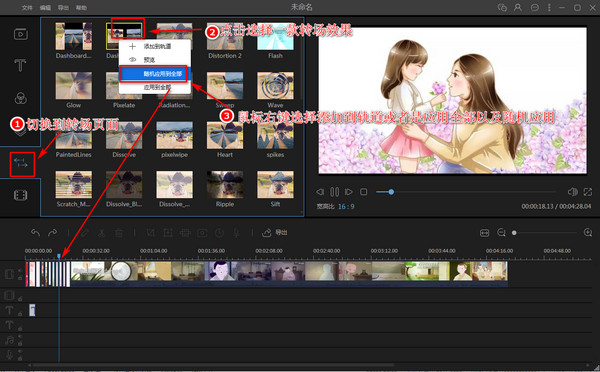Click the music note audio track icon
The image size is (600, 372).
[9, 339]
